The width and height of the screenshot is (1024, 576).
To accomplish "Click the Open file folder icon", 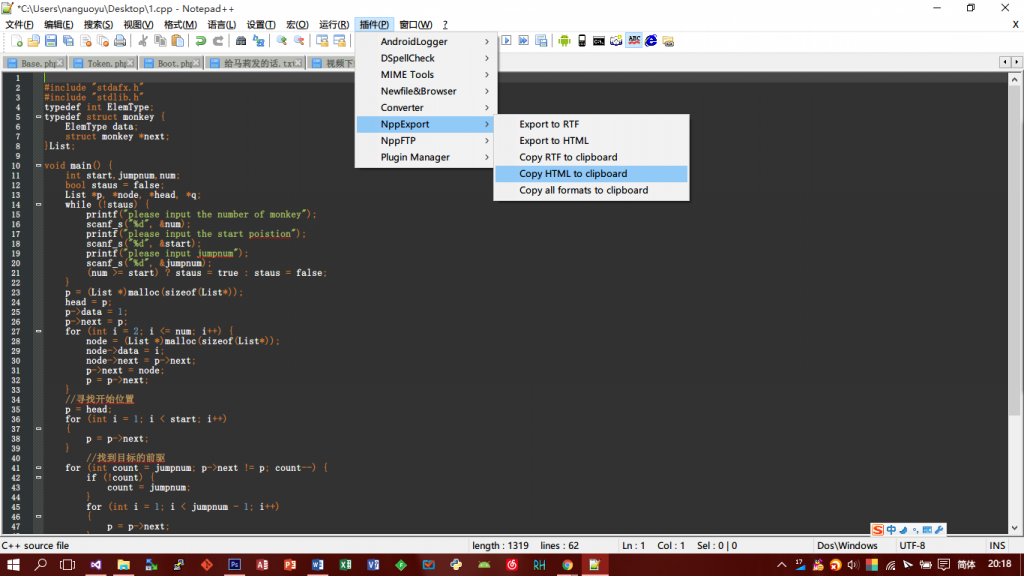I will pyautogui.click(x=33, y=41).
